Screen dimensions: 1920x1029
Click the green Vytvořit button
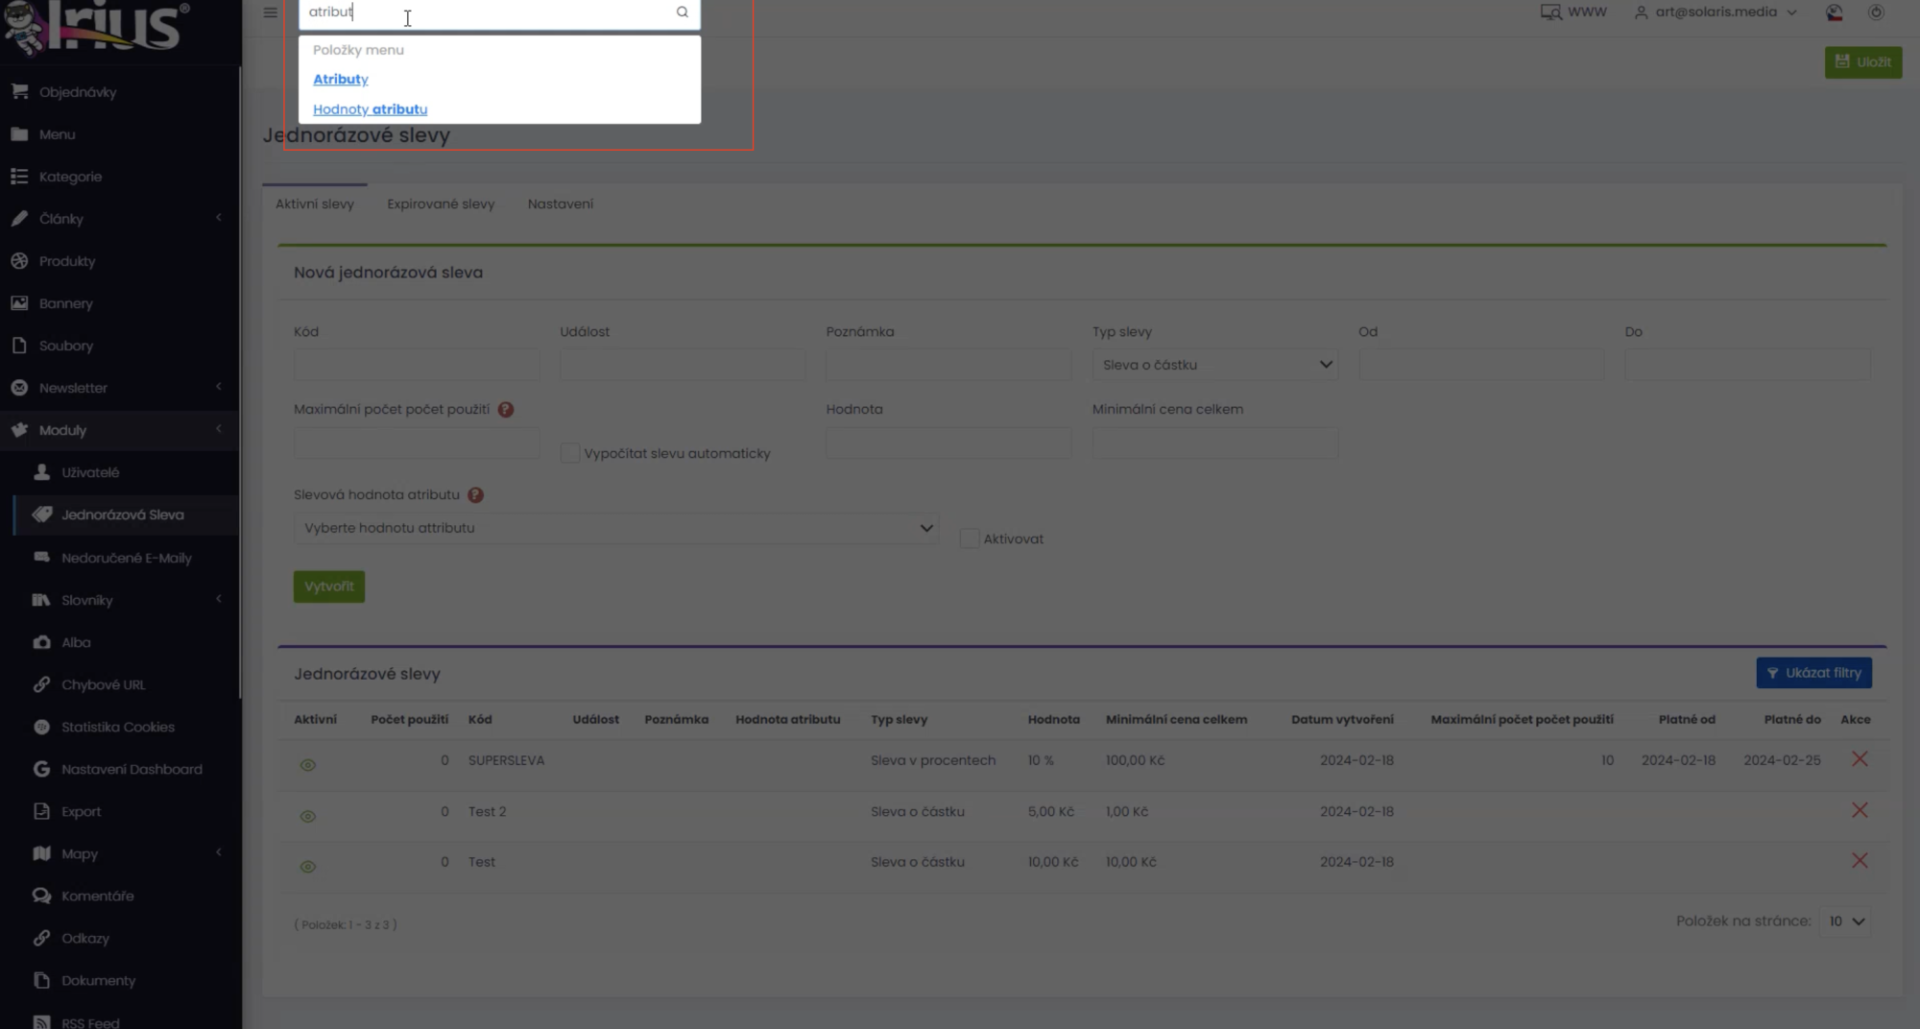[329, 586]
